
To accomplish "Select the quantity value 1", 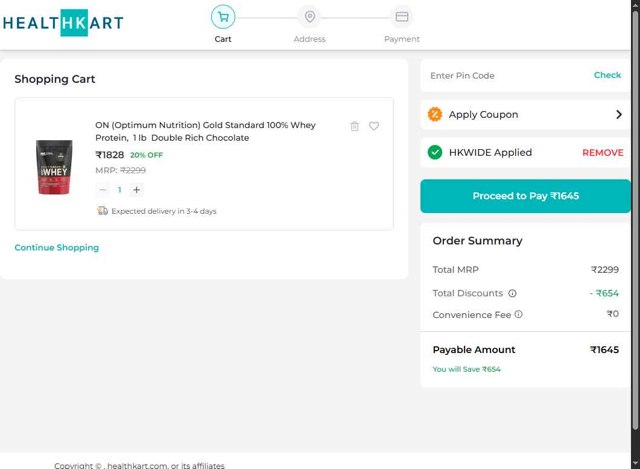I will click(x=120, y=190).
